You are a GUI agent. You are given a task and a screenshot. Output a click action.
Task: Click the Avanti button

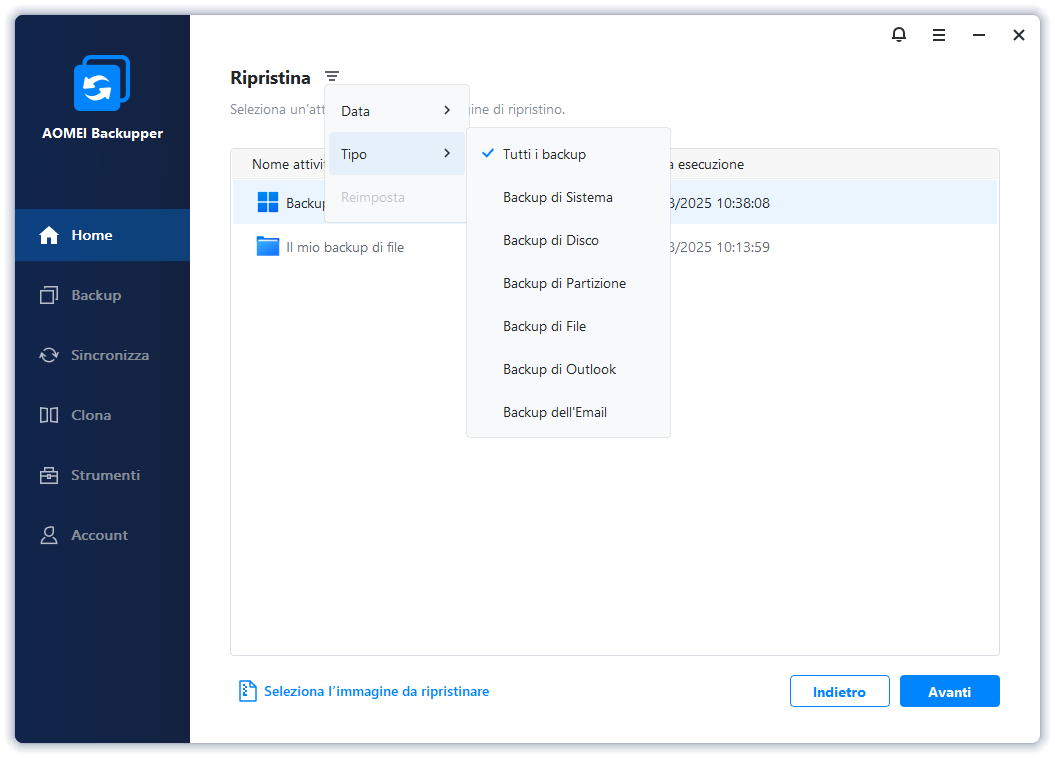click(949, 691)
